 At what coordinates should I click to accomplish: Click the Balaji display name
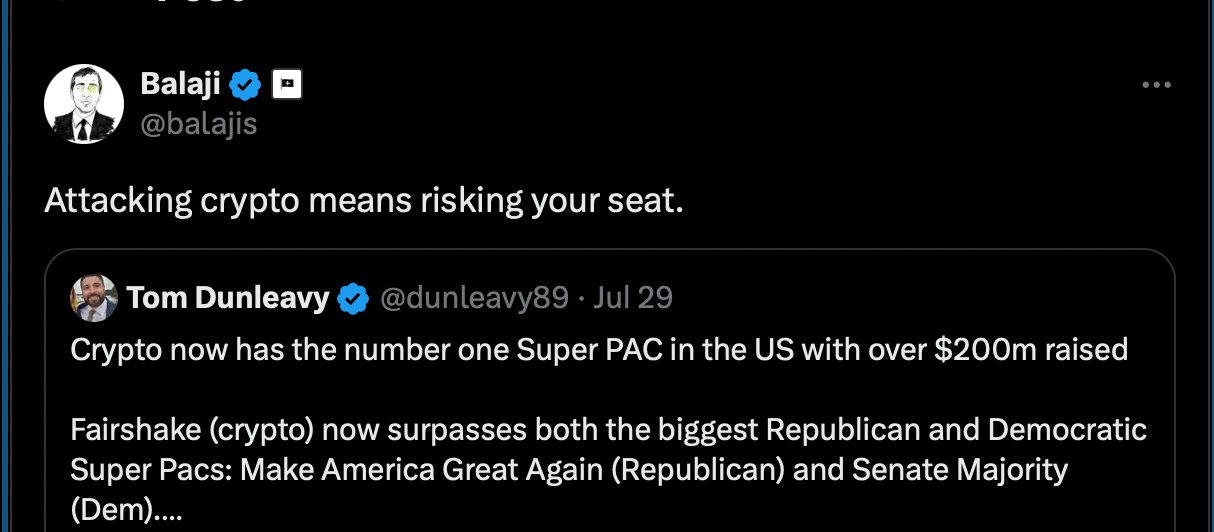coord(180,85)
